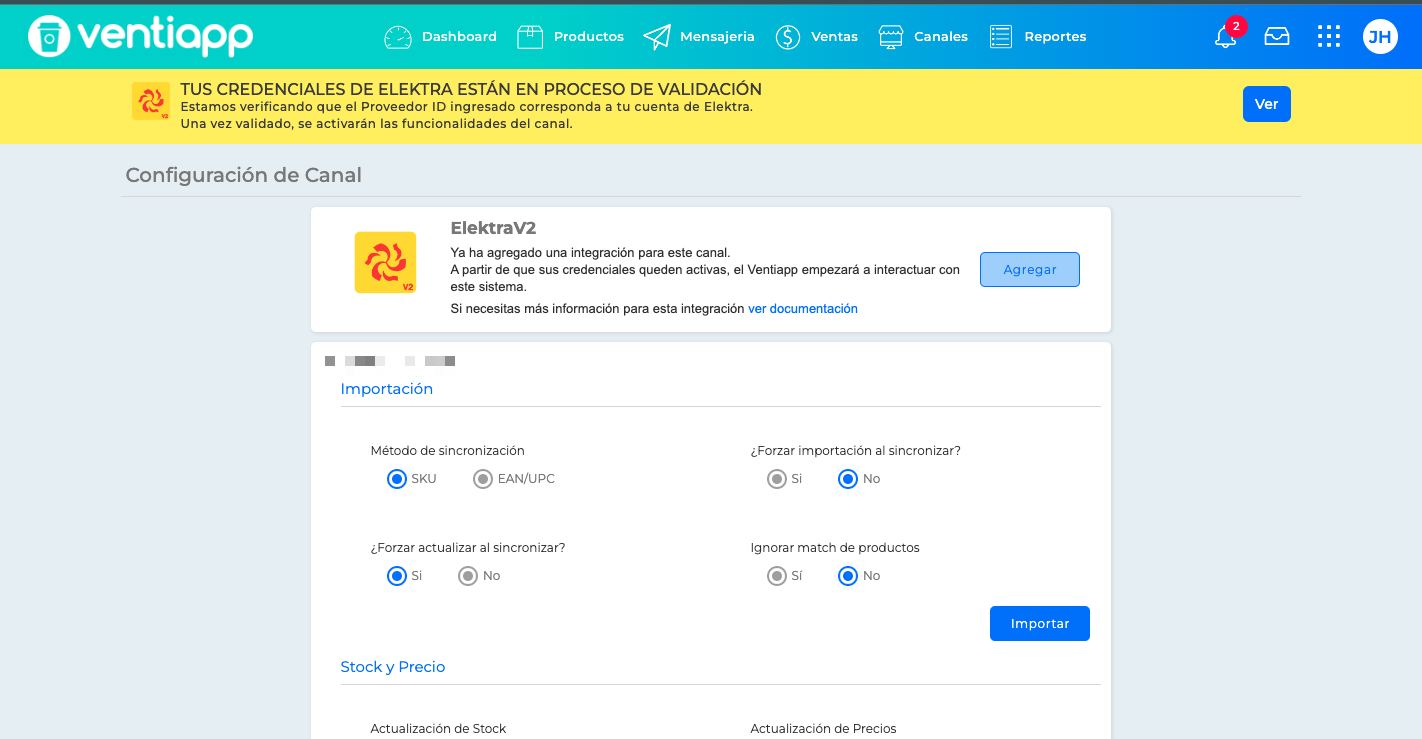This screenshot has height=739, width=1422.
Task: Click the Elektra logo in yellow banner
Action: pos(151,101)
